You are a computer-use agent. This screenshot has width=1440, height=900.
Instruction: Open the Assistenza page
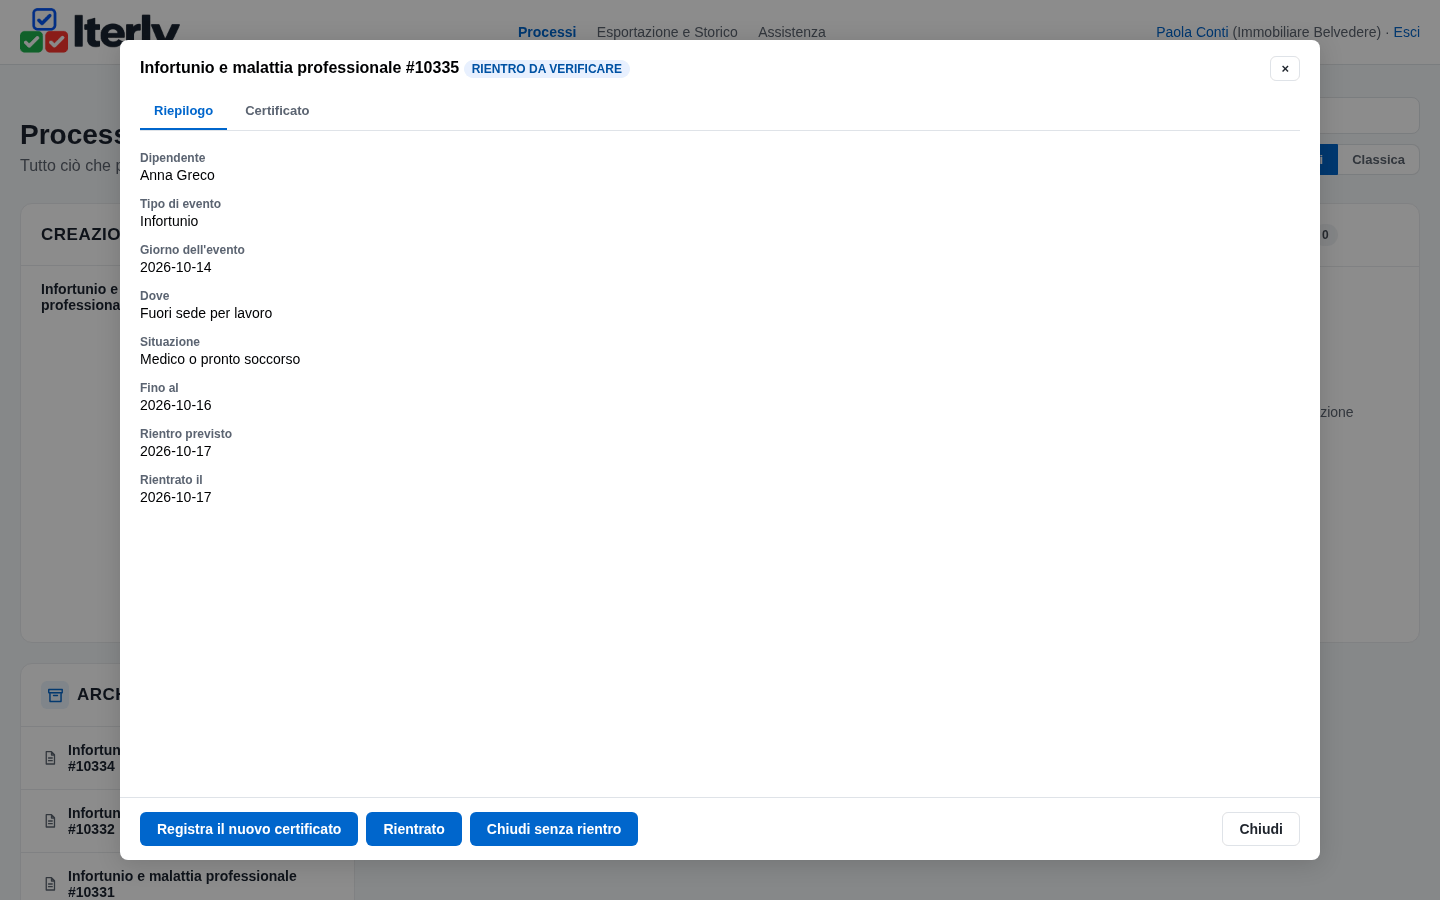792,32
